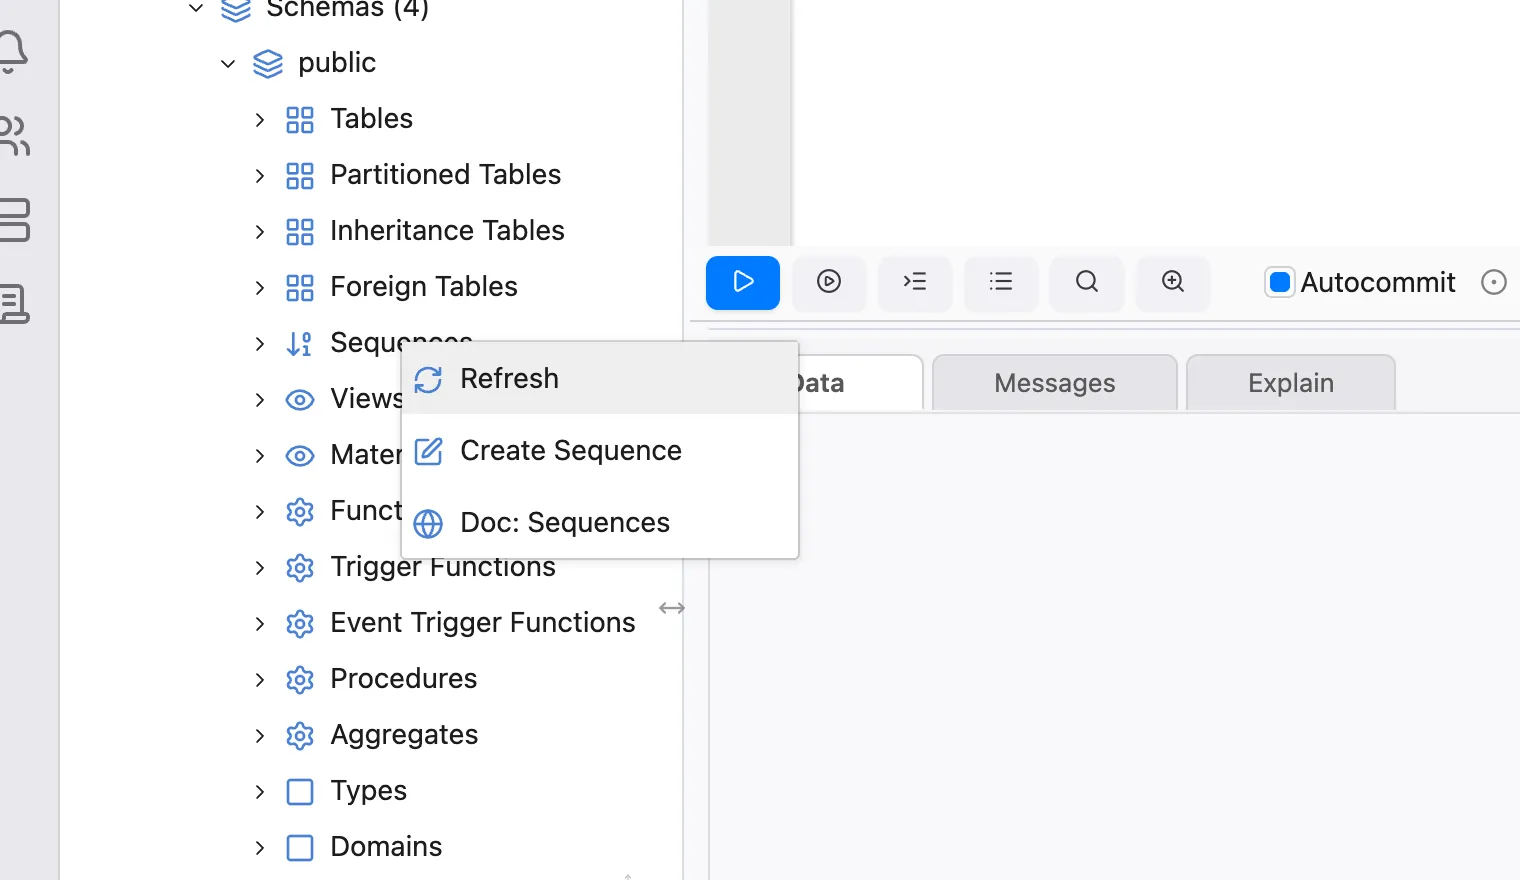This screenshot has width=1520, height=880.
Task: Click the list icon in the query toolbar
Action: coord(1001,282)
